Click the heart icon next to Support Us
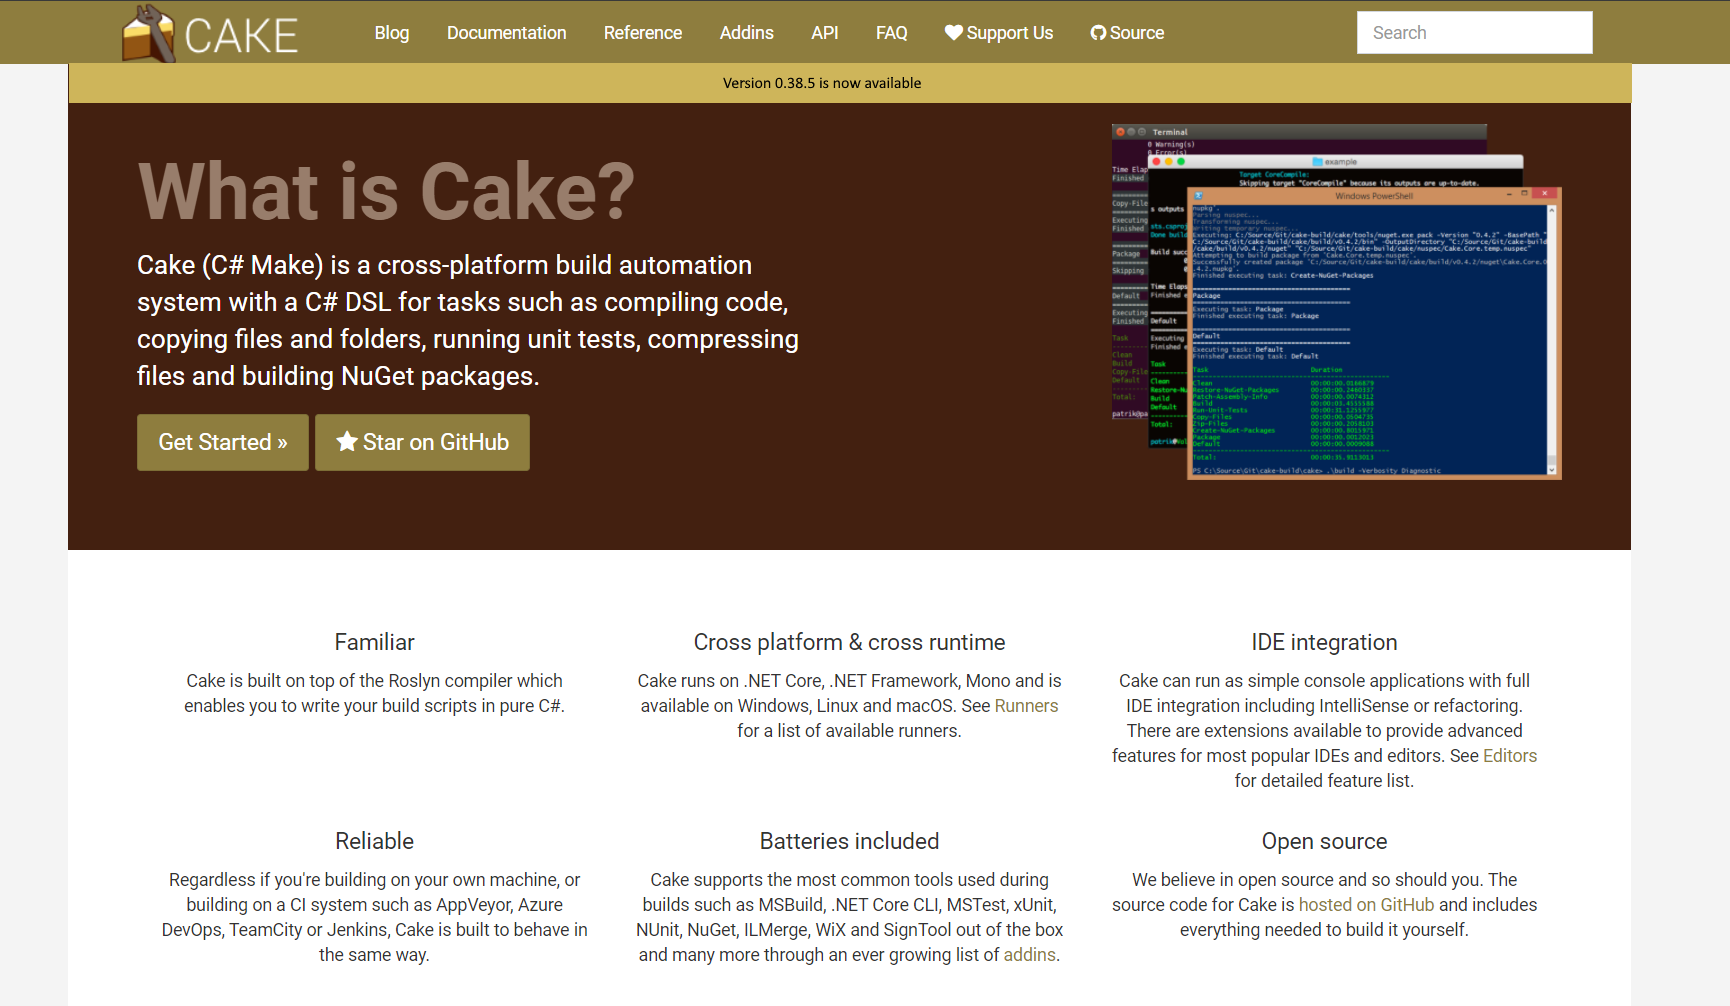 pyautogui.click(x=954, y=33)
